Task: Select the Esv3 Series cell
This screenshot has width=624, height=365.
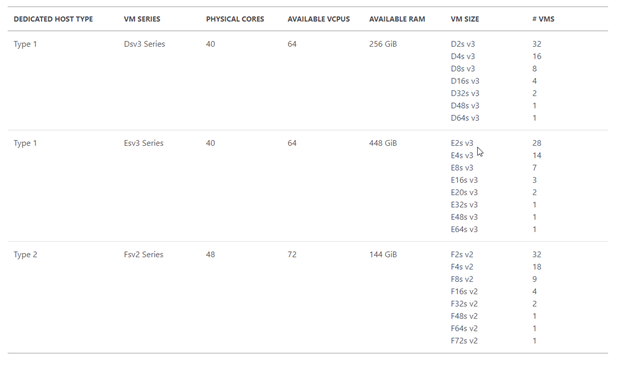Action: coord(144,143)
